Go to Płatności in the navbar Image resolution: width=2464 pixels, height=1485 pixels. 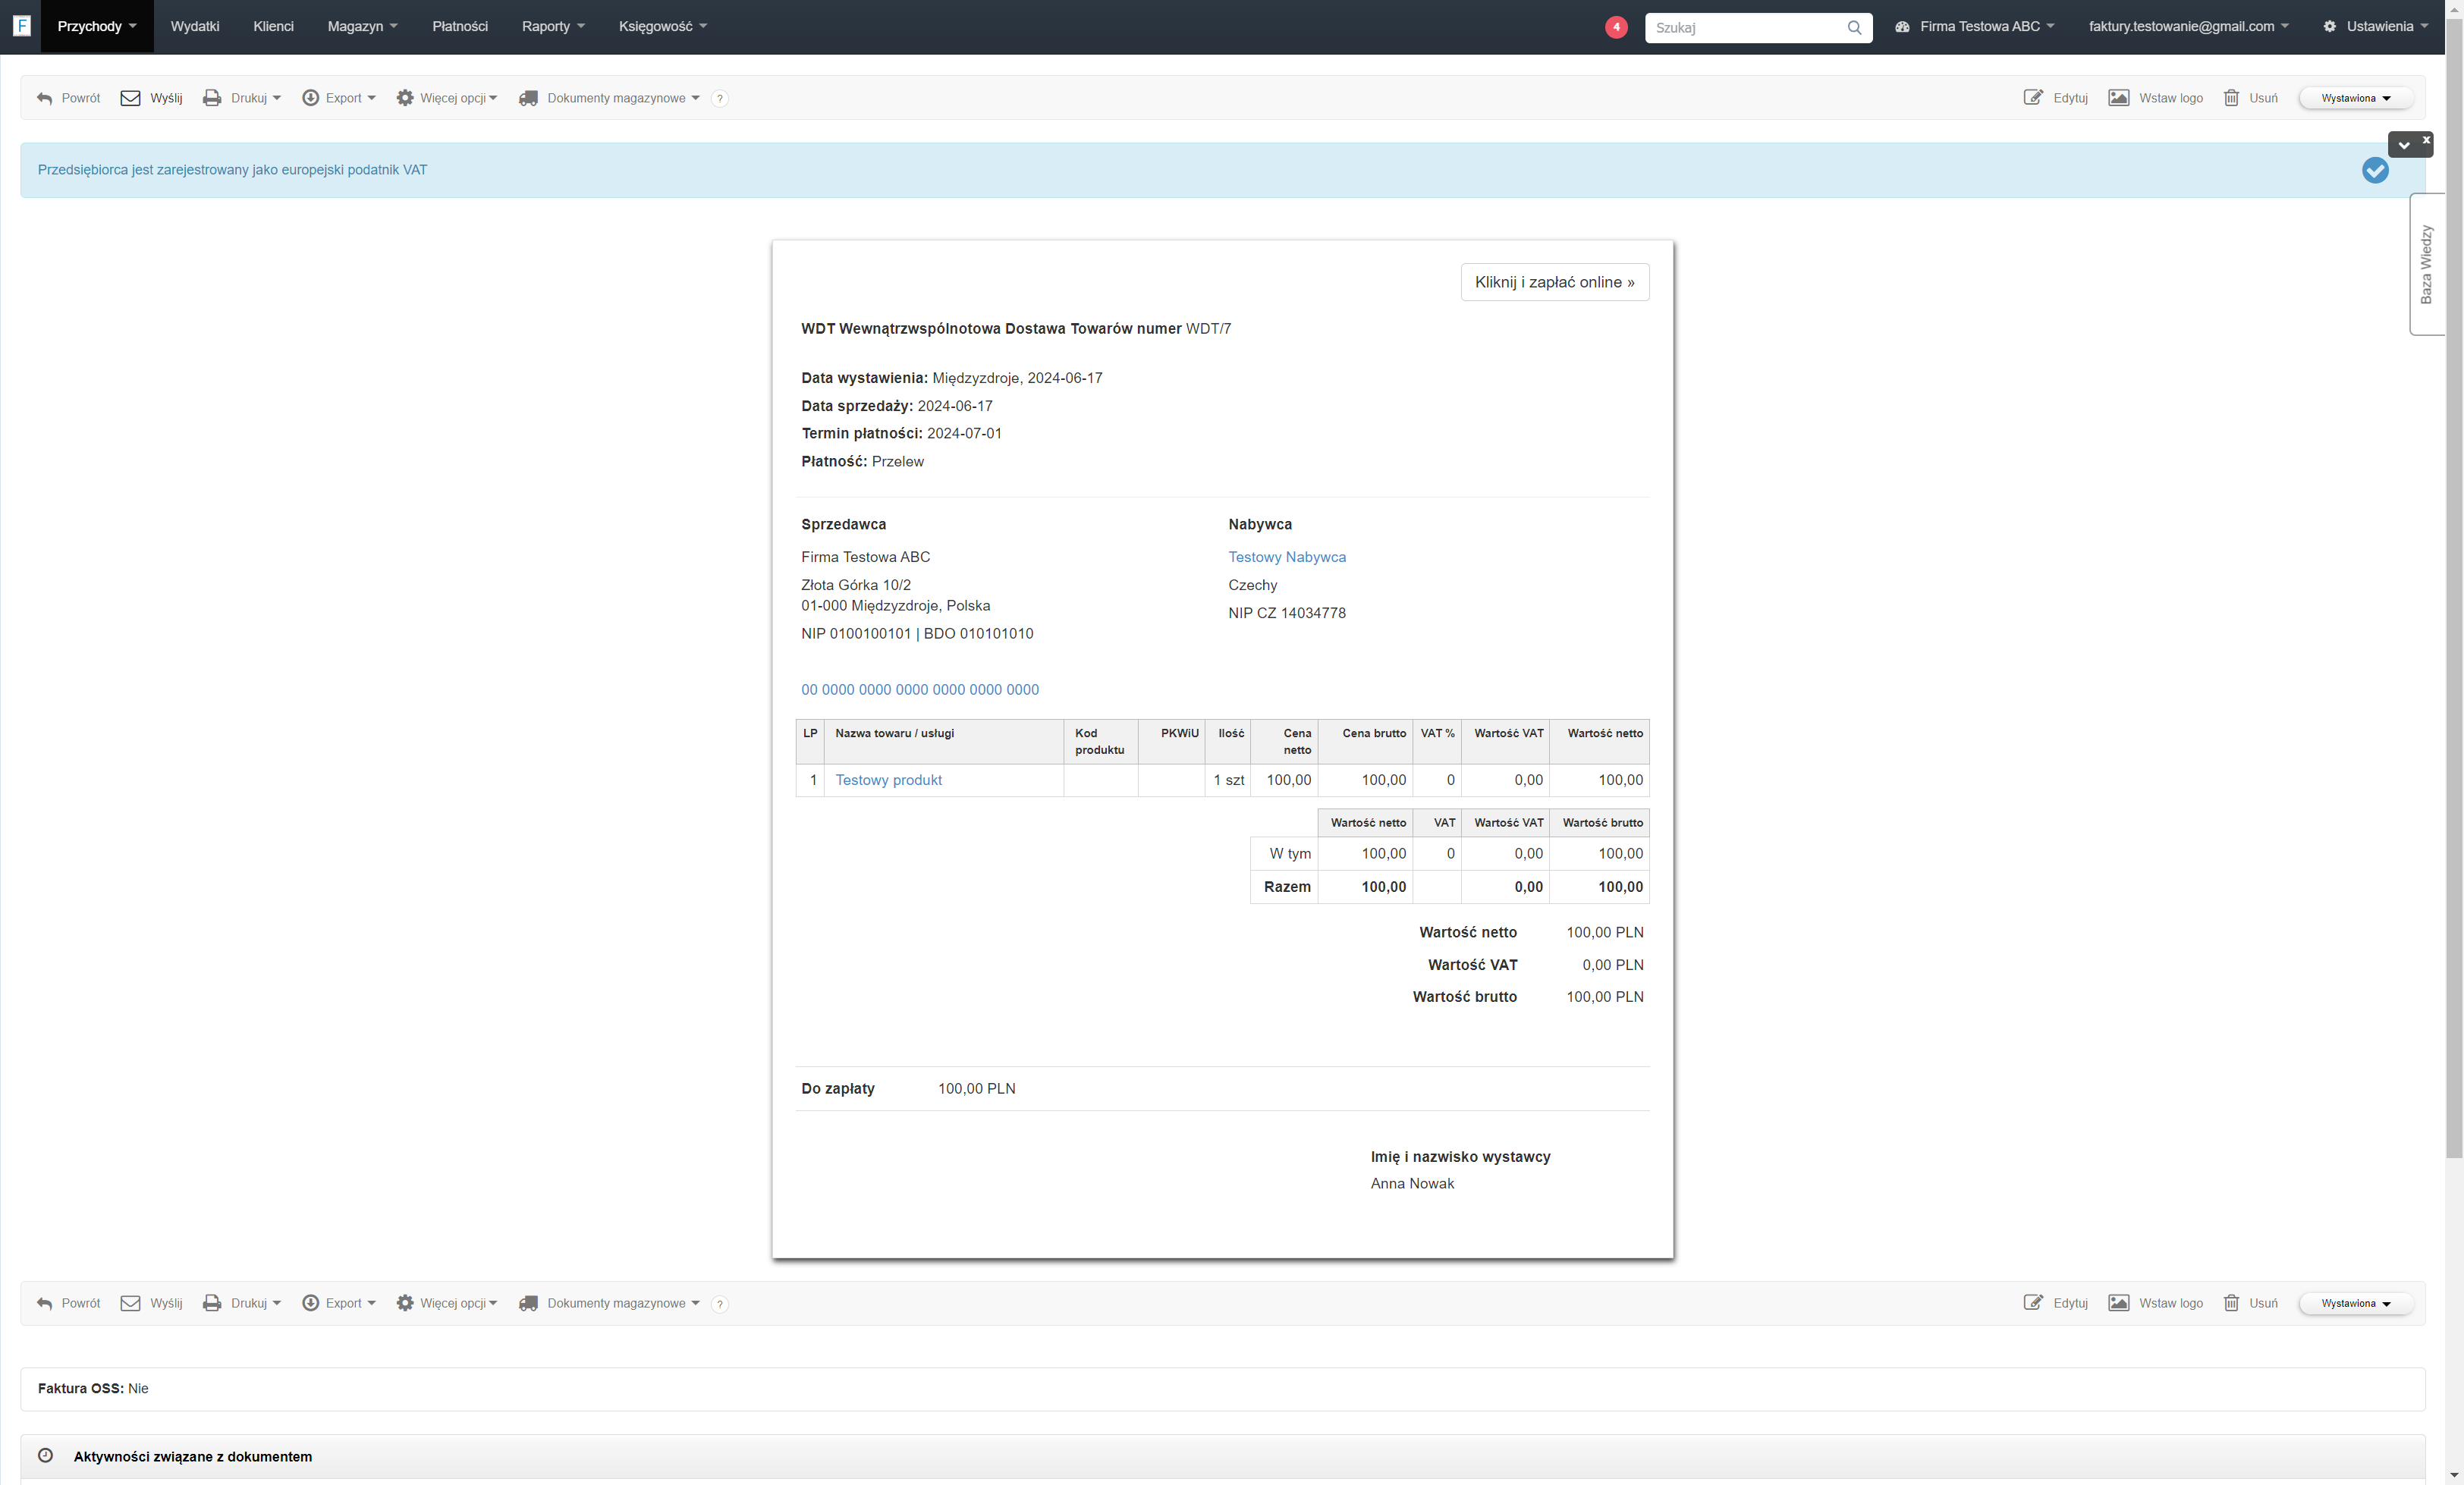point(460,27)
